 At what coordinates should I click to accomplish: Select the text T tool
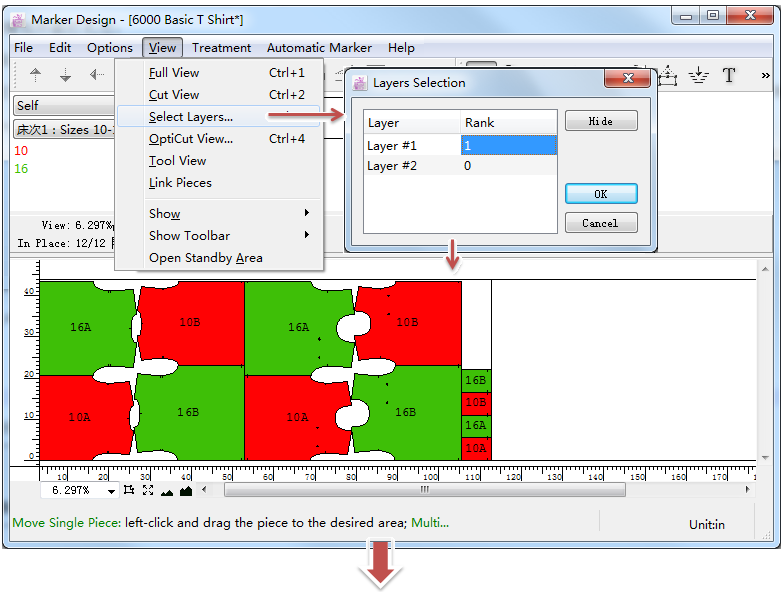tap(729, 75)
